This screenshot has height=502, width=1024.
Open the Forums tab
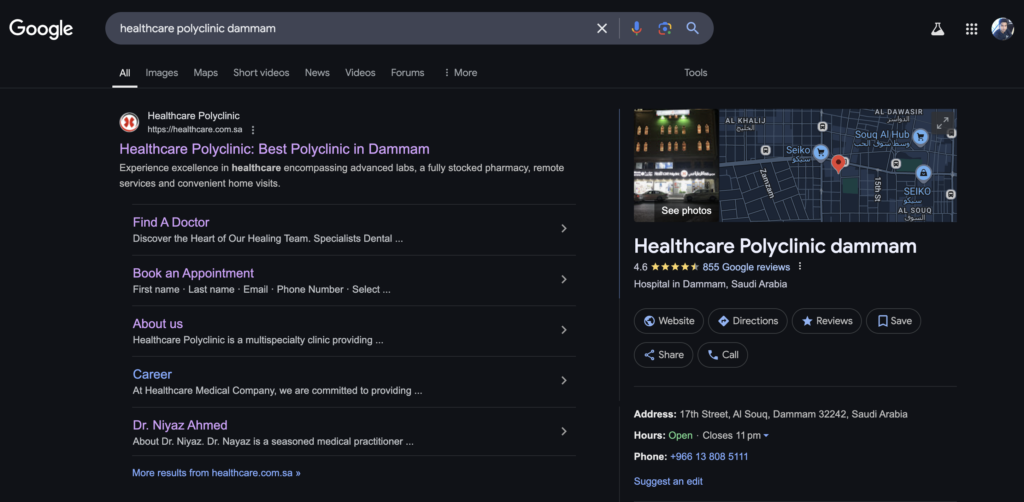click(x=408, y=73)
